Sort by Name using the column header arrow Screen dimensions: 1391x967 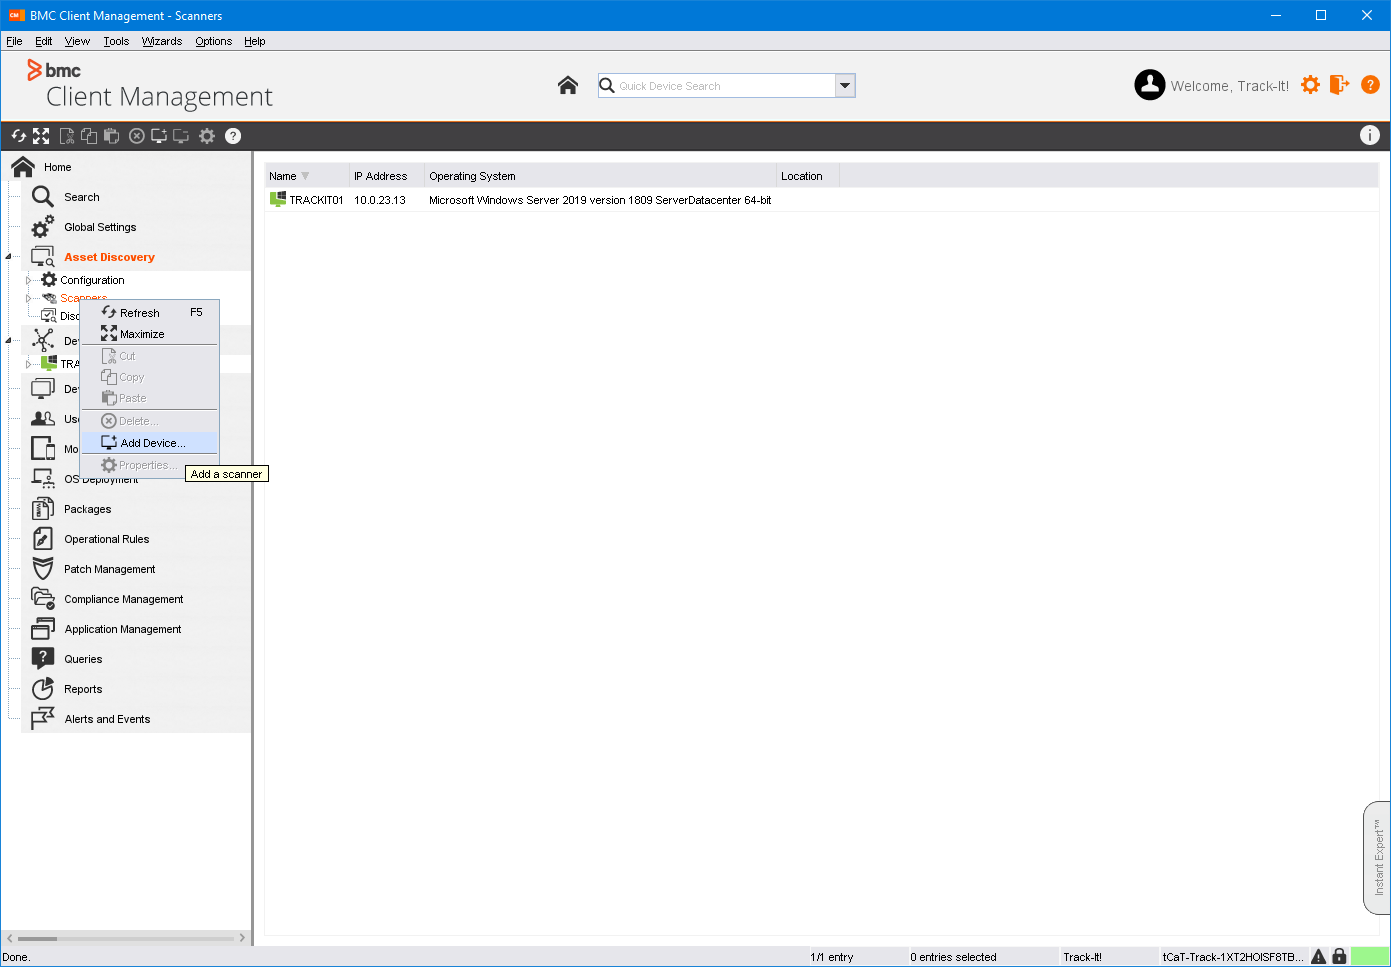click(x=305, y=176)
